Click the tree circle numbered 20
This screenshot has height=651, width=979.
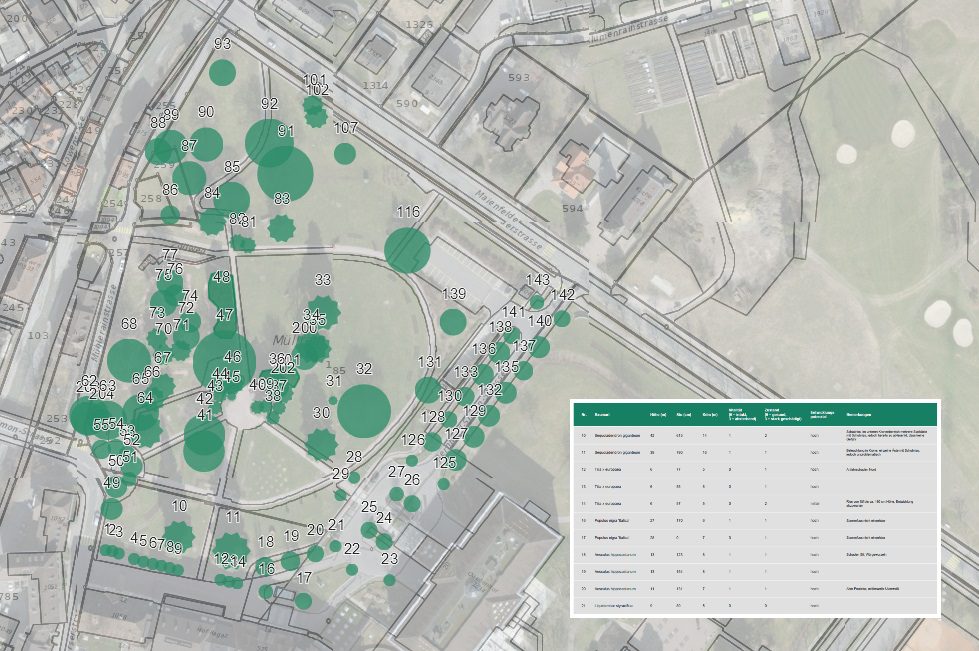coord(315,553)
